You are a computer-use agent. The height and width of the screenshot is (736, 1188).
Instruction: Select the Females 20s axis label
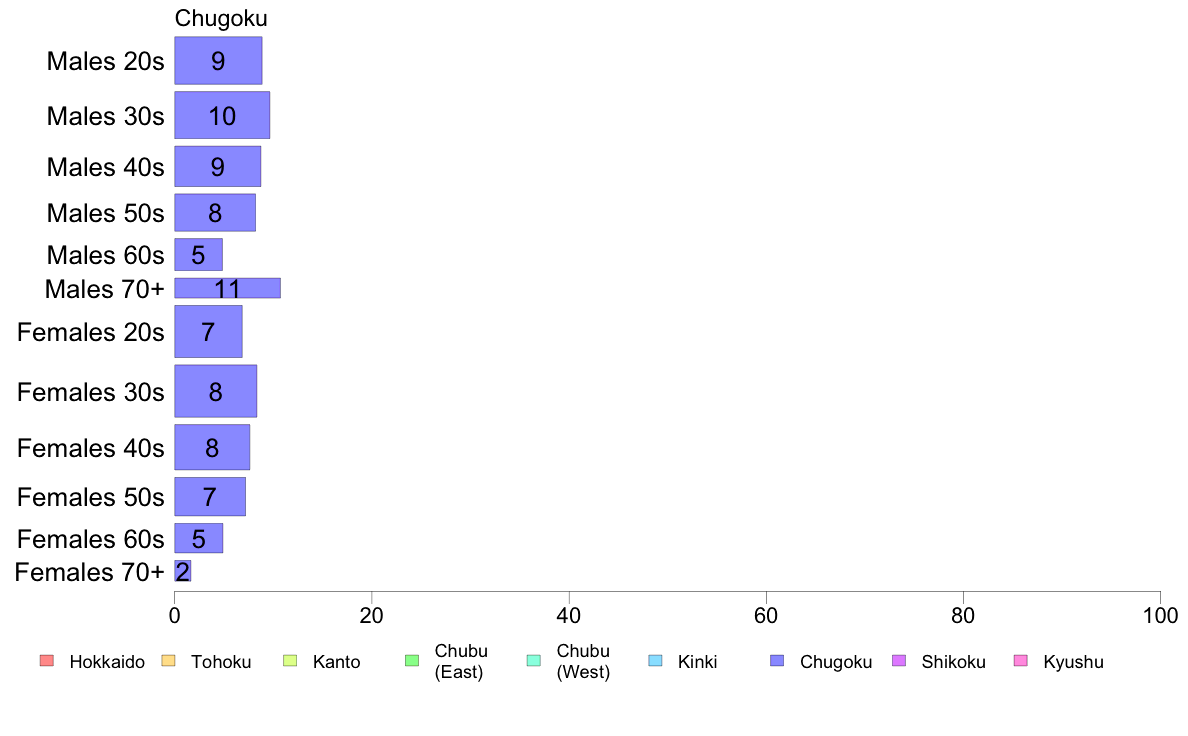90,332
